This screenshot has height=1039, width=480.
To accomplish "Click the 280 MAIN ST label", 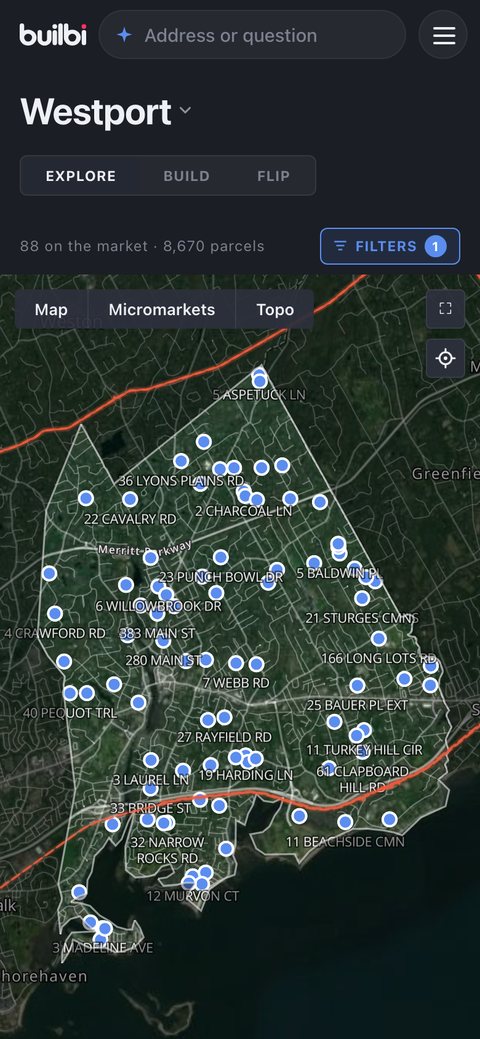I will [163, 661].
